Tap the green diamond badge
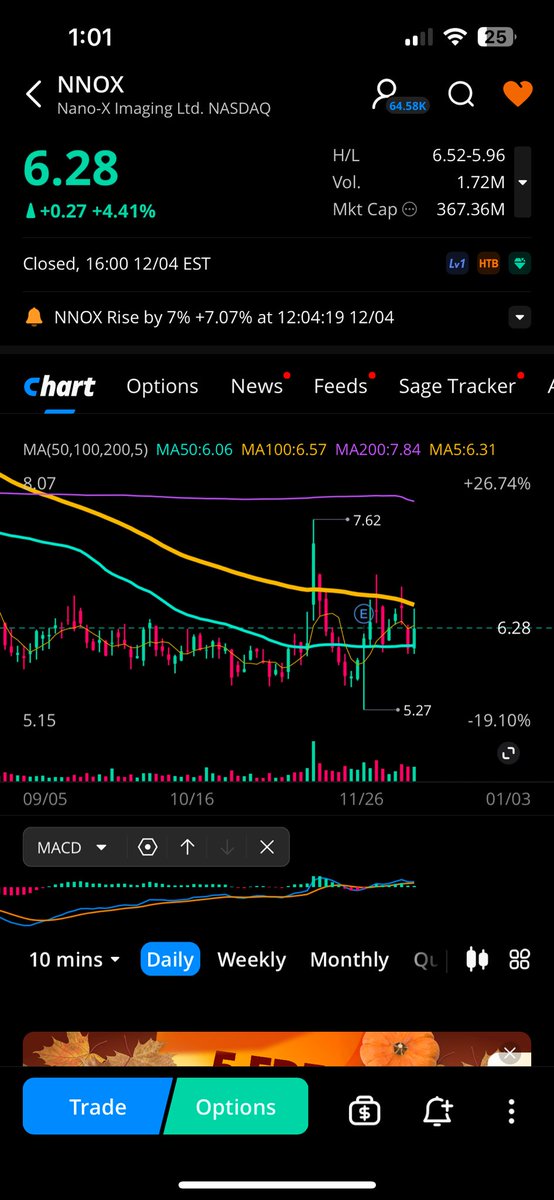Image resolution: width=554 pixels, height=1200 pixels. tap(520, 264)
